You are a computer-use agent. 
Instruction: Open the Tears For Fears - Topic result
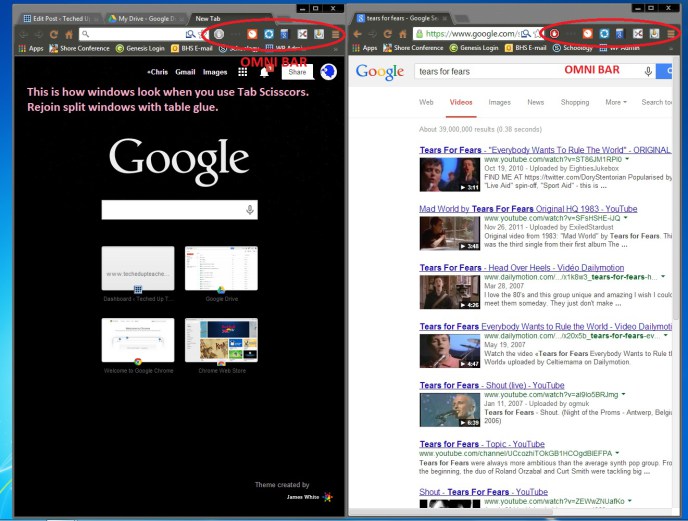pyautogui.click(x=482, y=444)
